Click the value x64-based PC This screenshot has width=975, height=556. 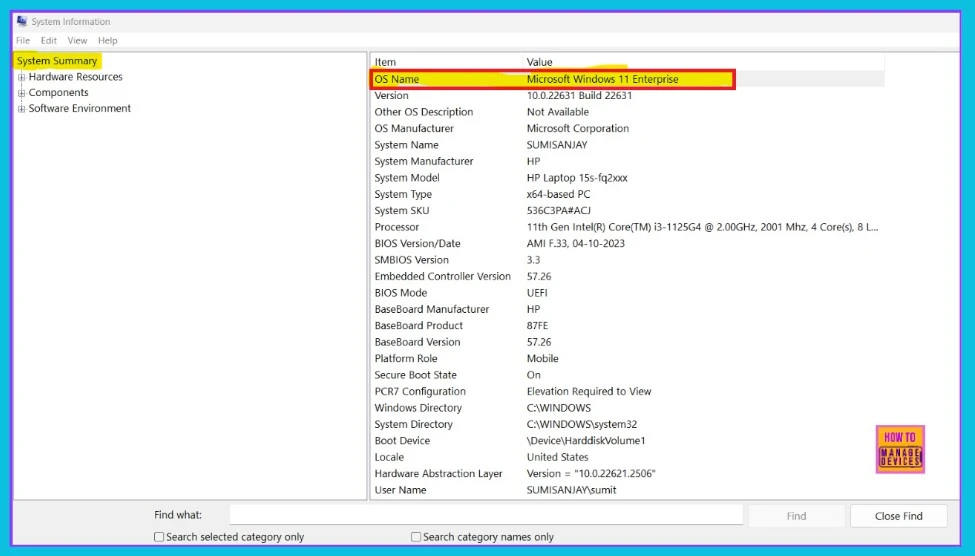[558, 194]
